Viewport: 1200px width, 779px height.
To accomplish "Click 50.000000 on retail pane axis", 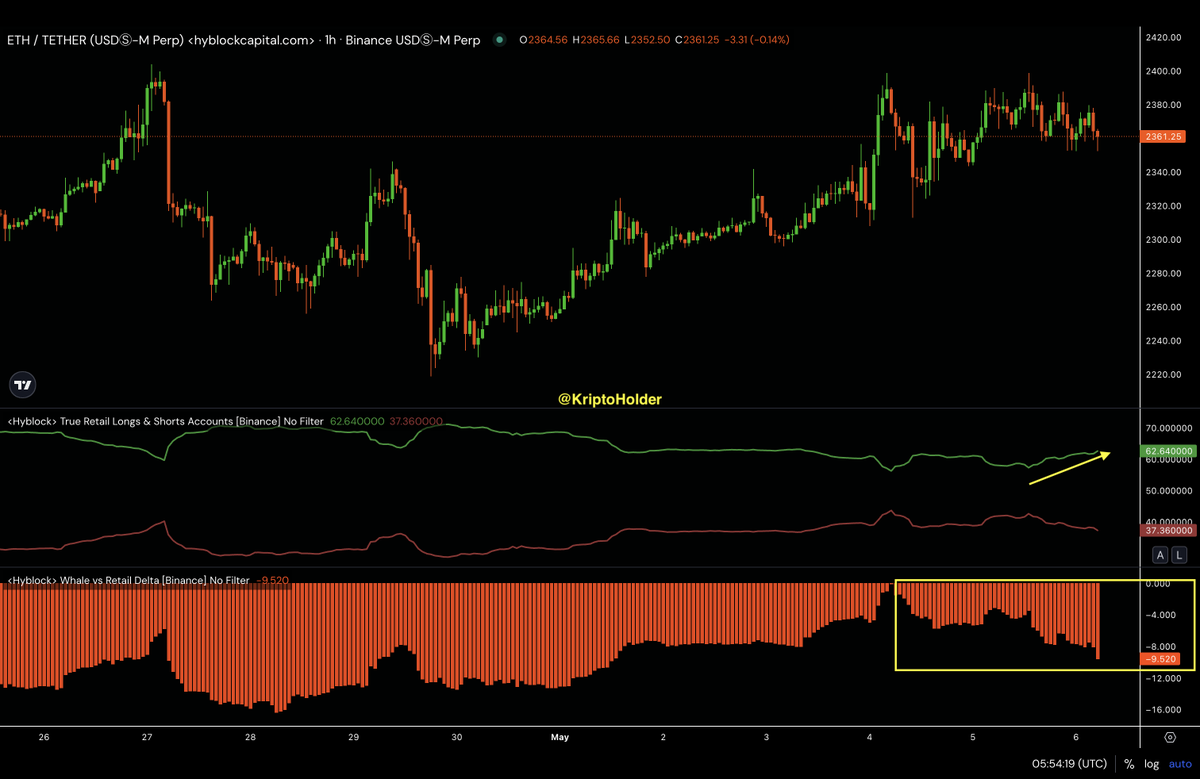I will pos(1170,491).
